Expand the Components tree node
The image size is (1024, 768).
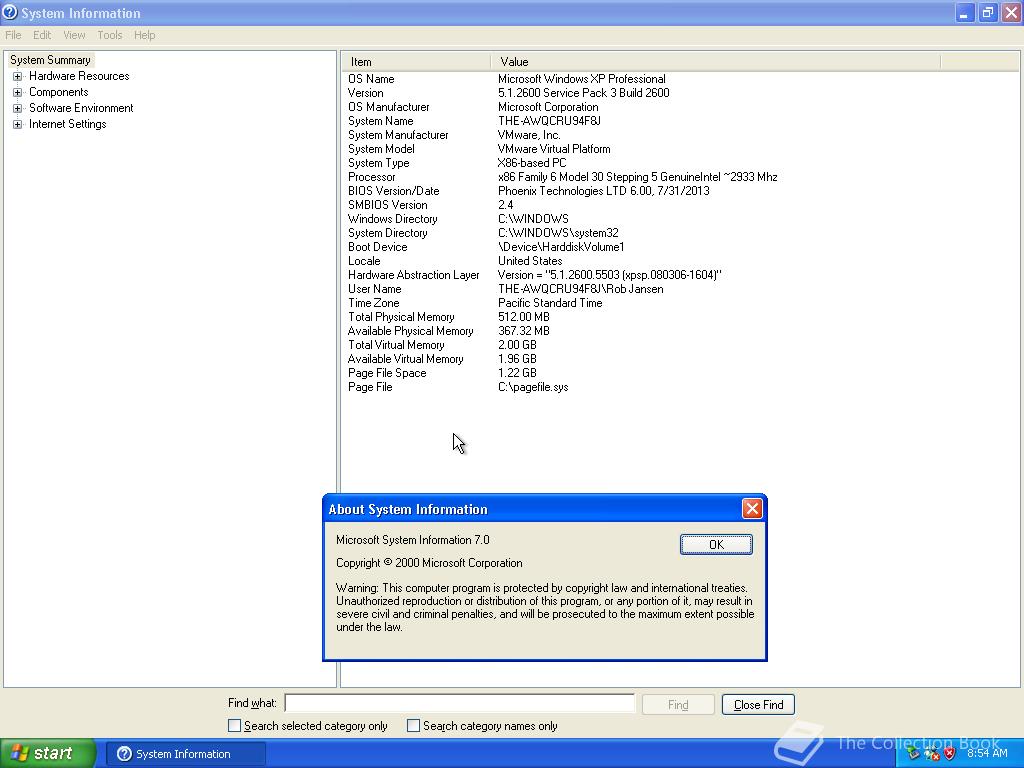[18, 93]
